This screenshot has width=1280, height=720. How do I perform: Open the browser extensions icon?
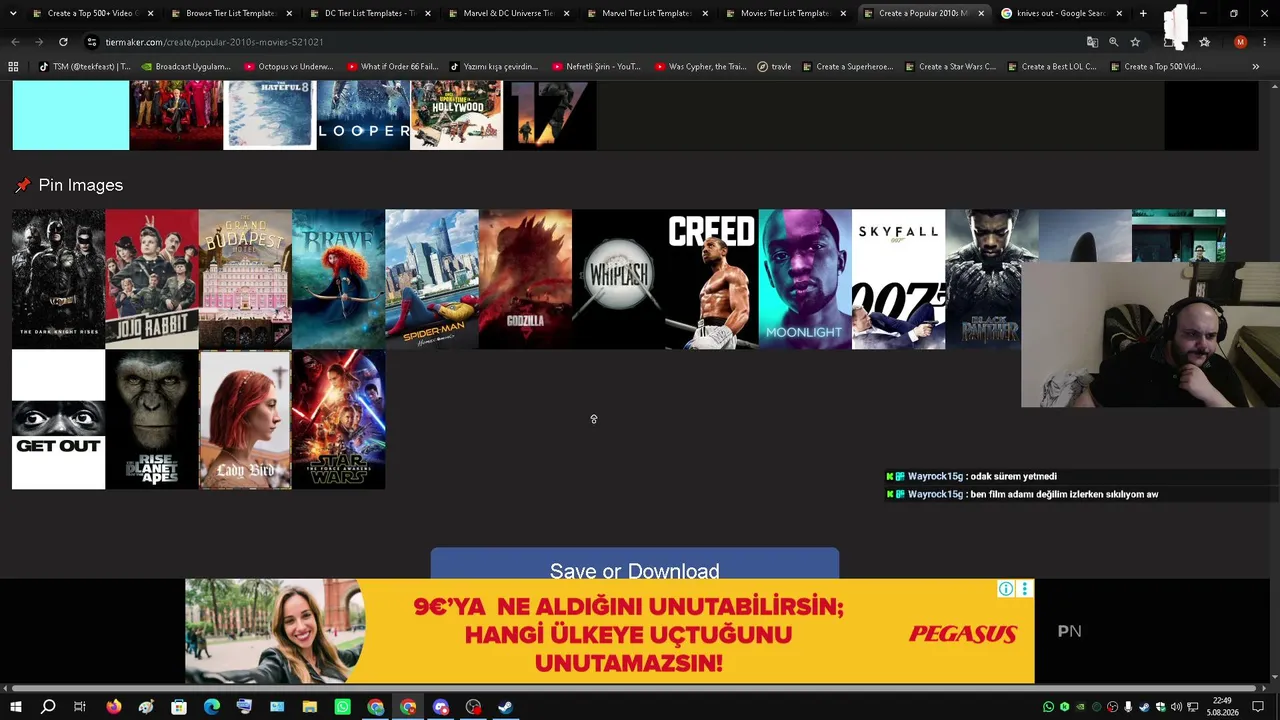(x=1170, y=42)
